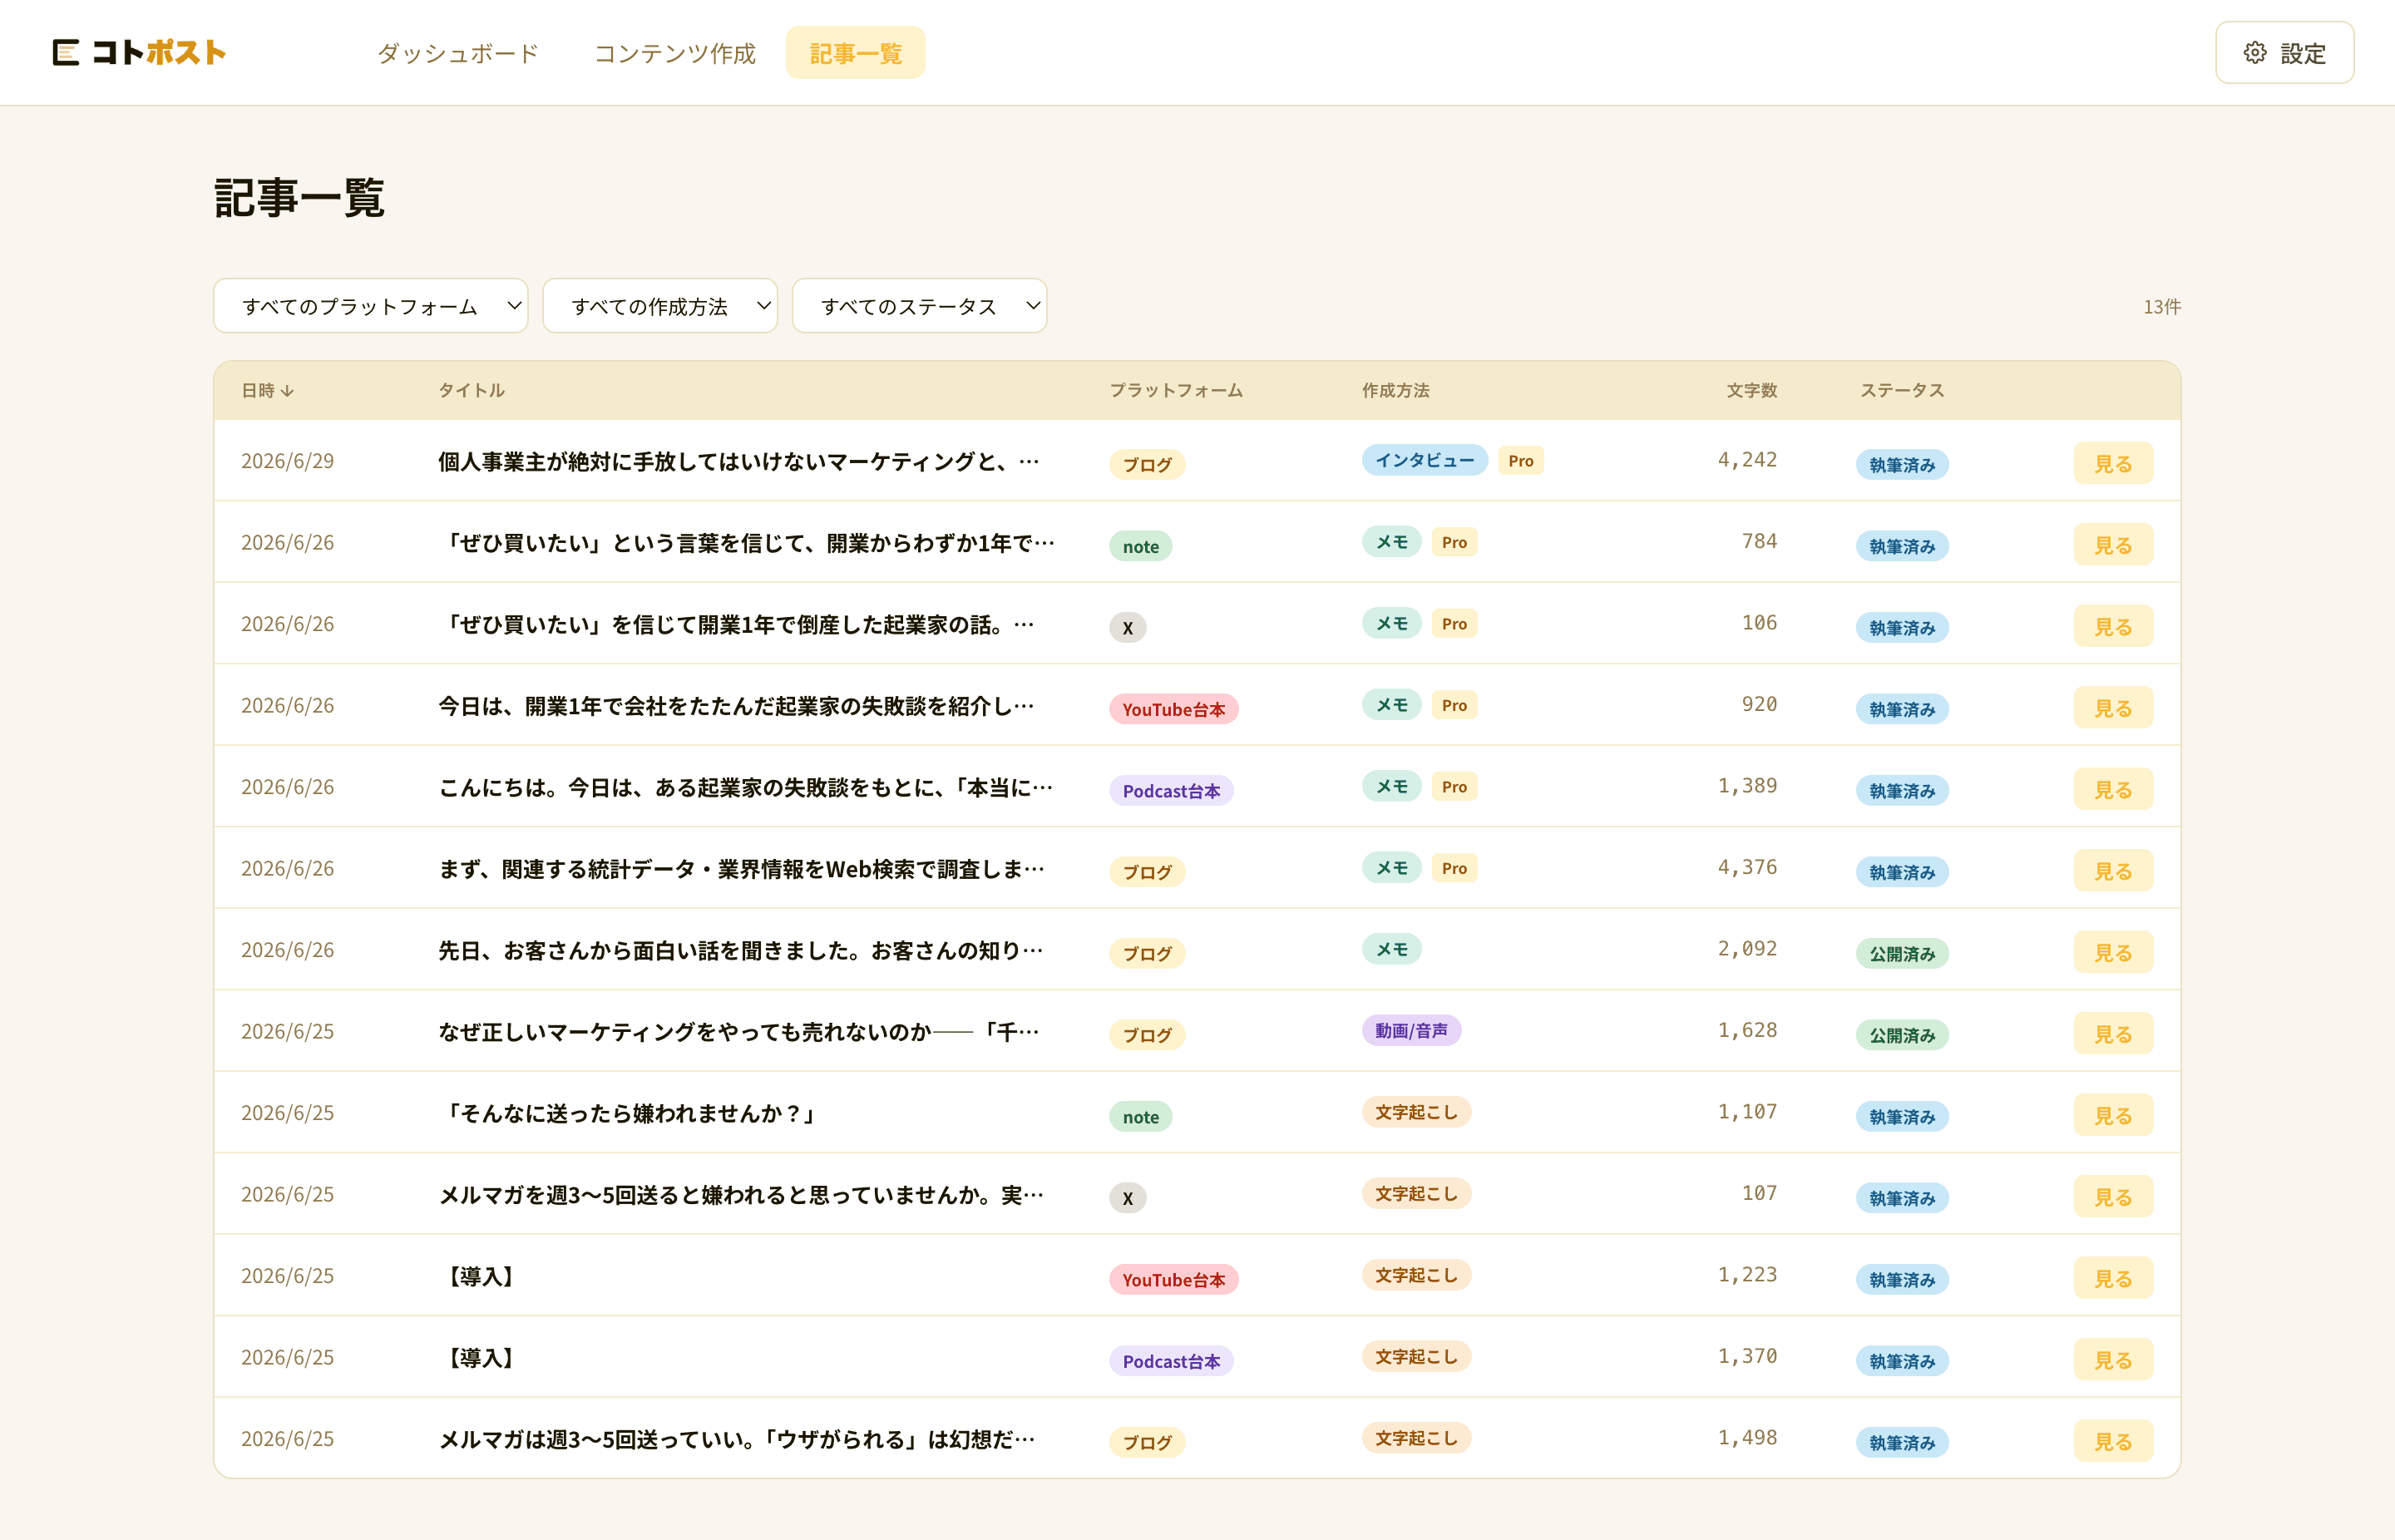Open article なぜ正しいマーケティングをやっても売れないのか
The height and width of the screenshot is (1540, 2395).
click(x=739, y=1032)
